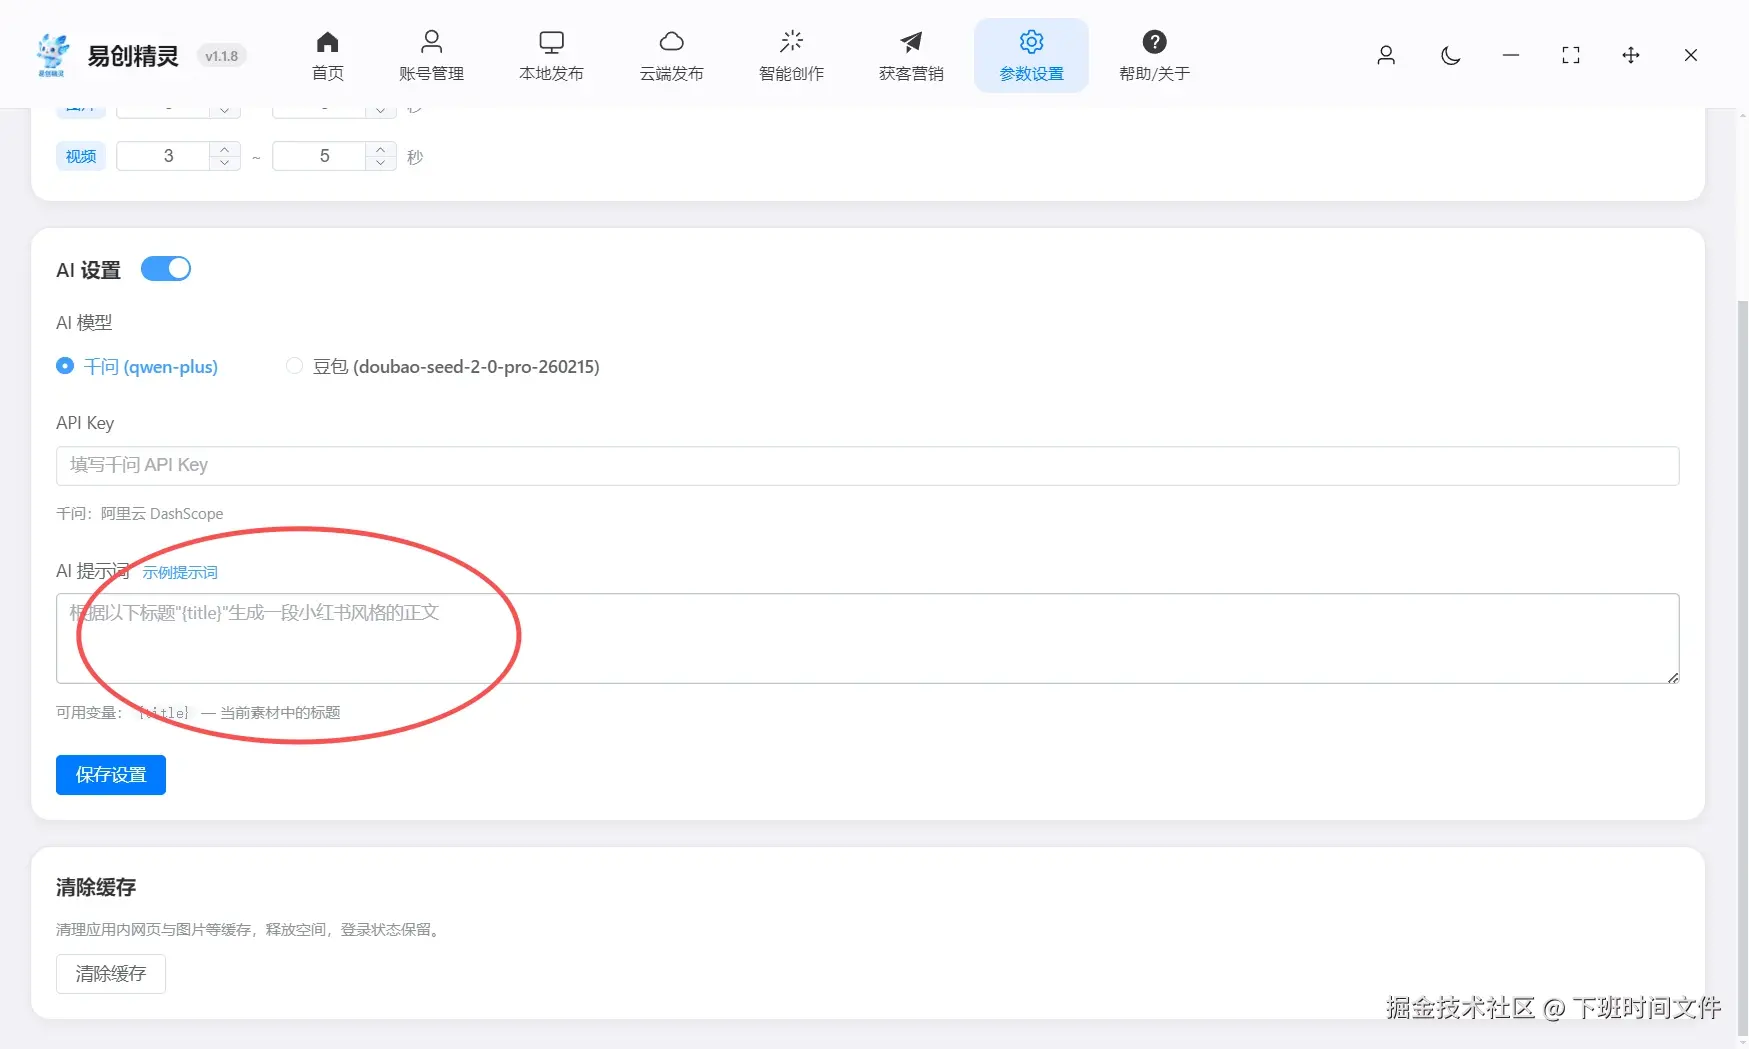Select the 千问 (qwen-plus) model

pyautogui.click(x=137, y=367)
